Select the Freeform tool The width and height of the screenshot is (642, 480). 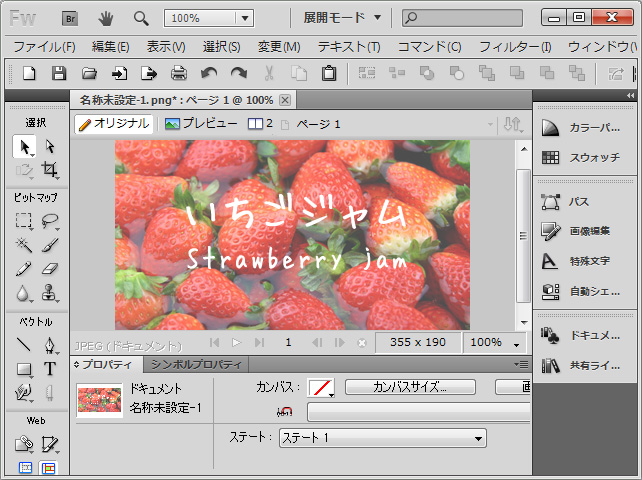point(24,393)
